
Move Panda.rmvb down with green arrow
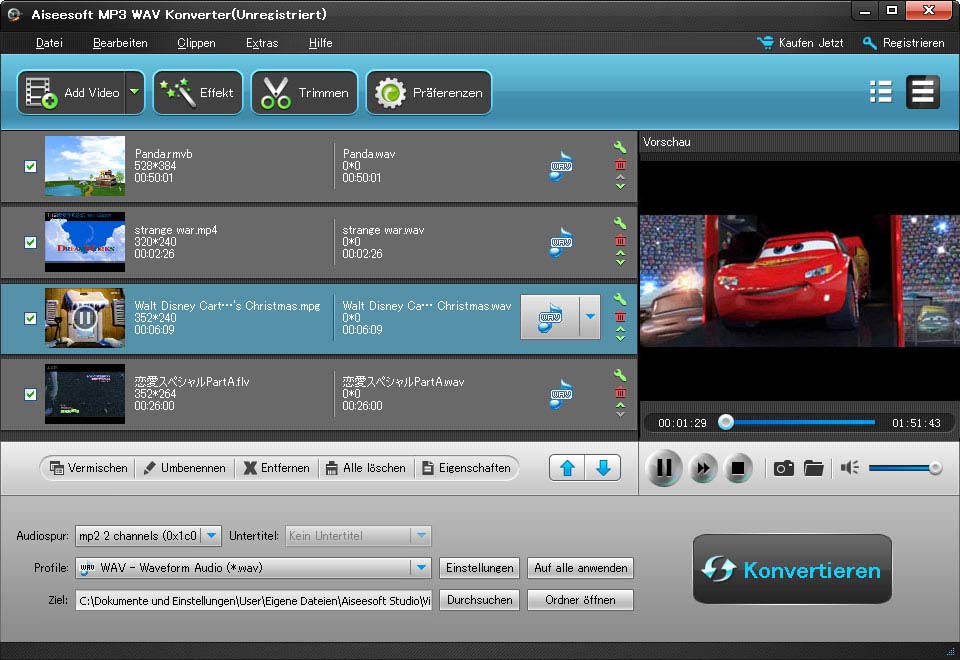620,186
